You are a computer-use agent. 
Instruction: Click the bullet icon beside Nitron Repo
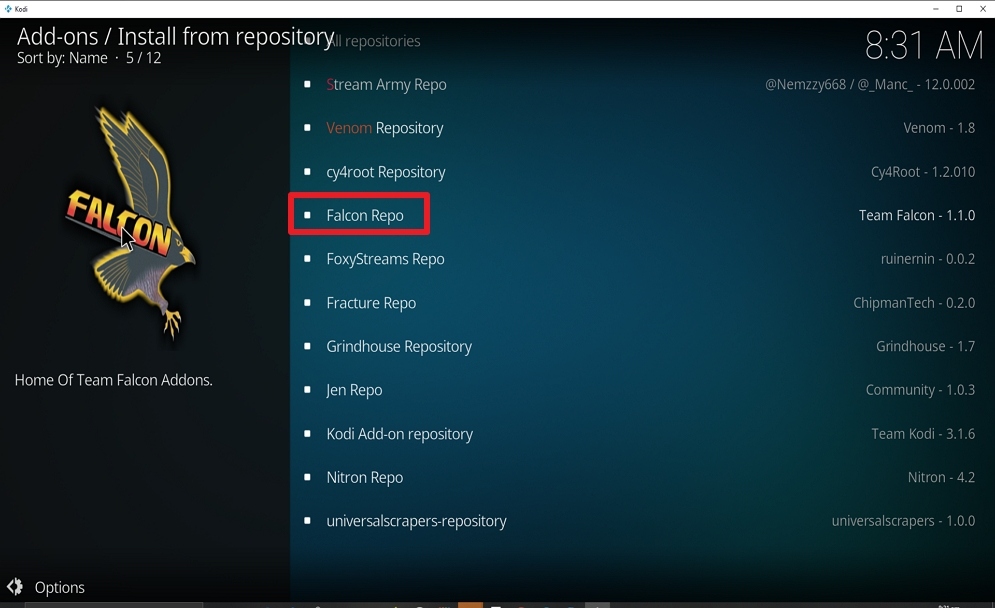point(307,477)
